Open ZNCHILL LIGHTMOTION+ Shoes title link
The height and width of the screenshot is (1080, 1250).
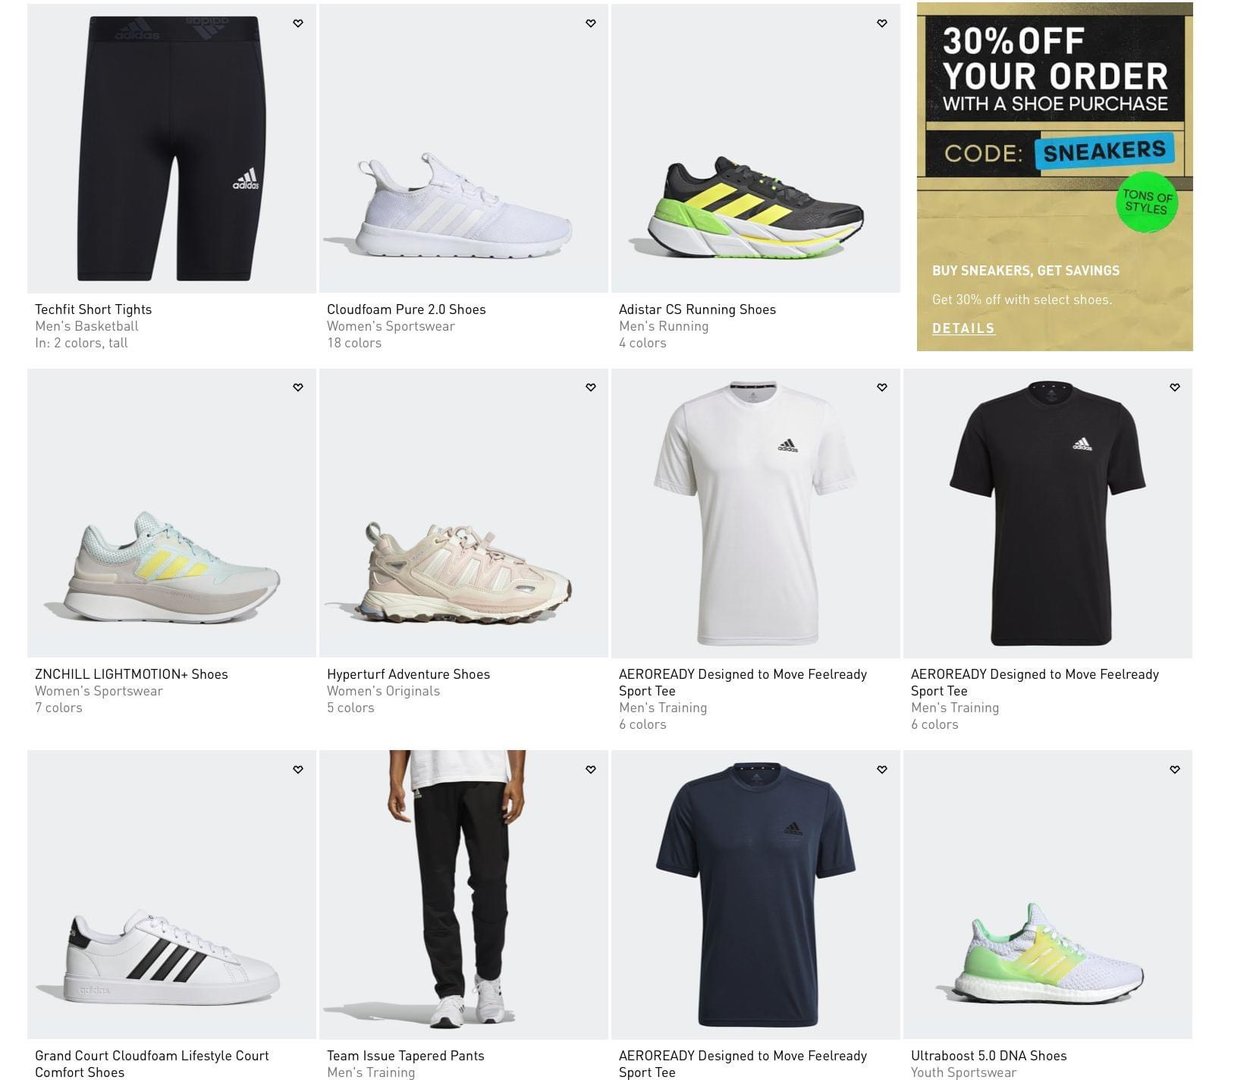[131, 674]
